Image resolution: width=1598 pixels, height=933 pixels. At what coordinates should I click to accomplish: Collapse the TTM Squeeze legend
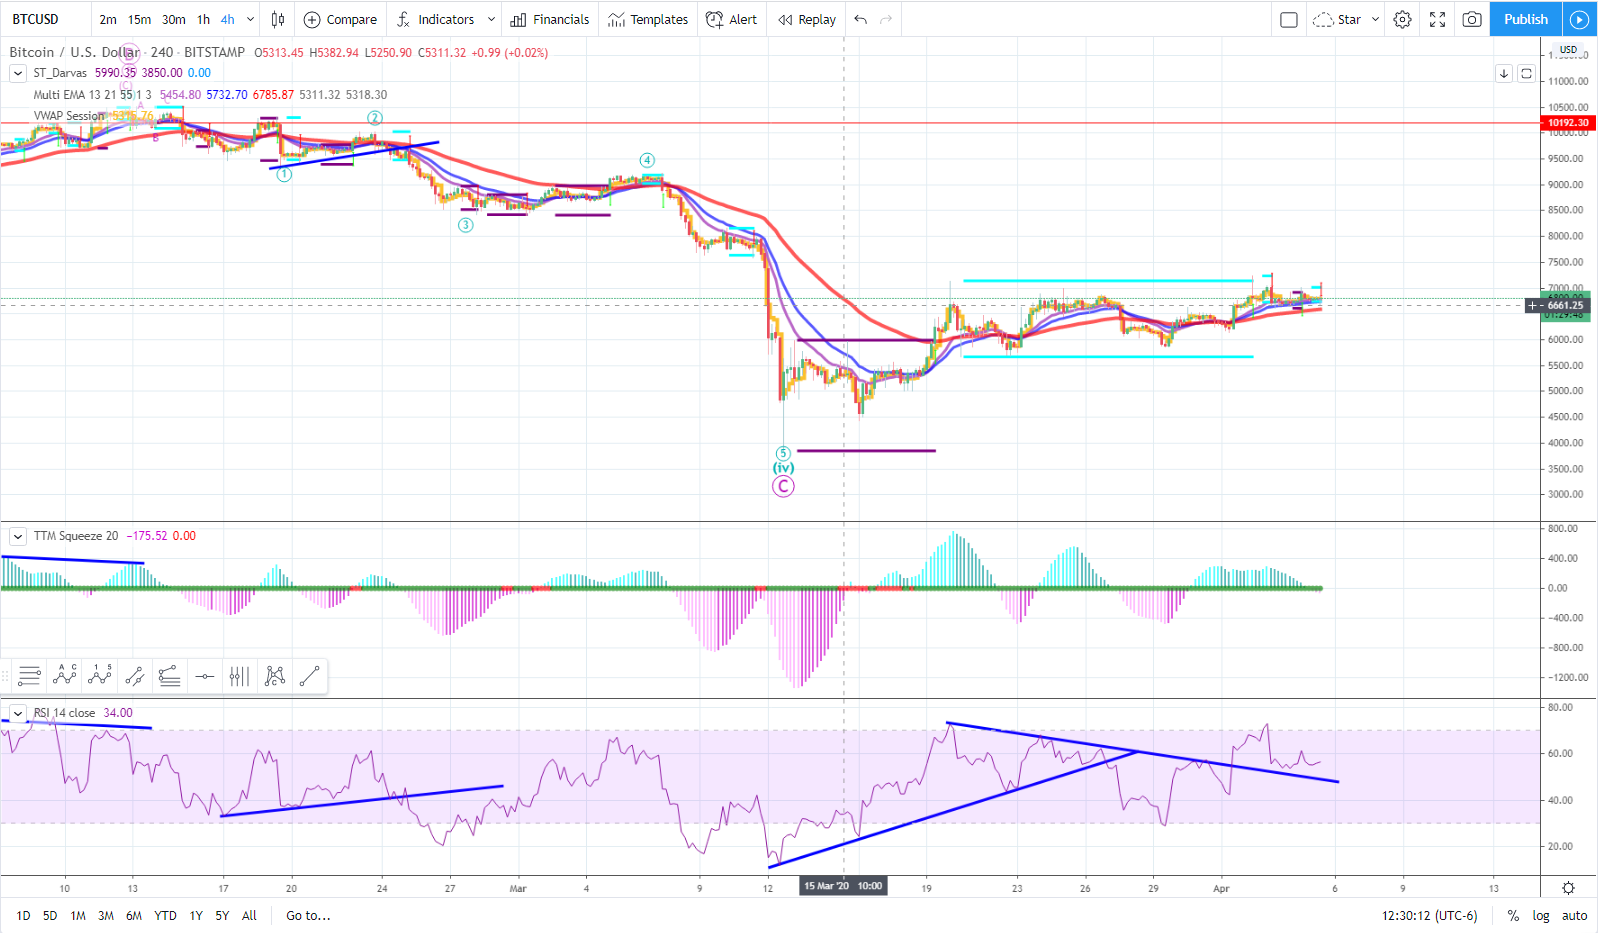click(x=18, y=536)
